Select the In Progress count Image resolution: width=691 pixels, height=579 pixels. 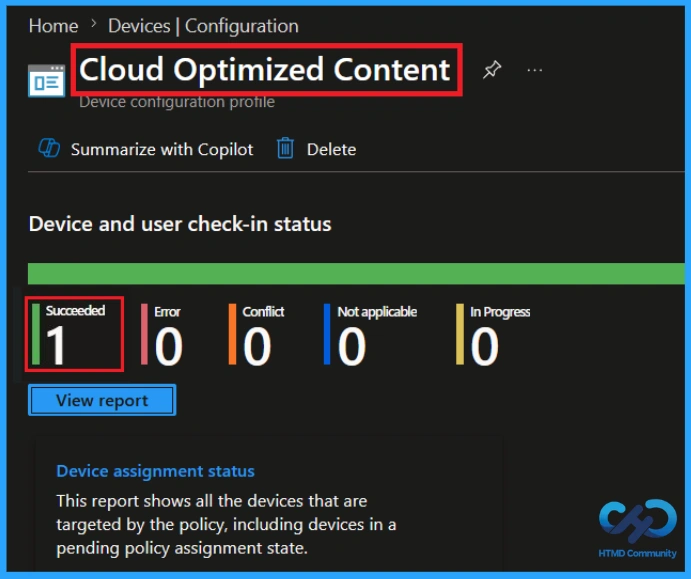[x=484, y=346]
